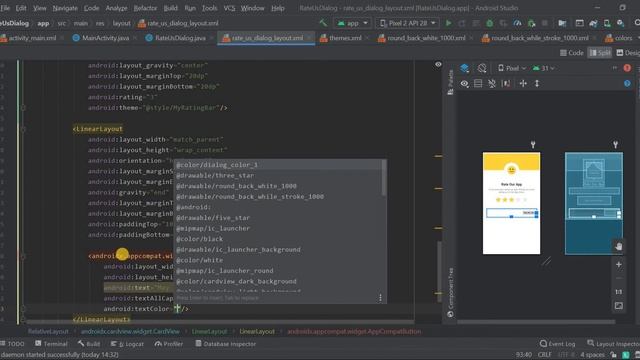Viewport: 640px width, 360px height.
Task: Click the CardView breadcrumb in the editor footer
Action: pyautogui.click(x=130, y=331)
